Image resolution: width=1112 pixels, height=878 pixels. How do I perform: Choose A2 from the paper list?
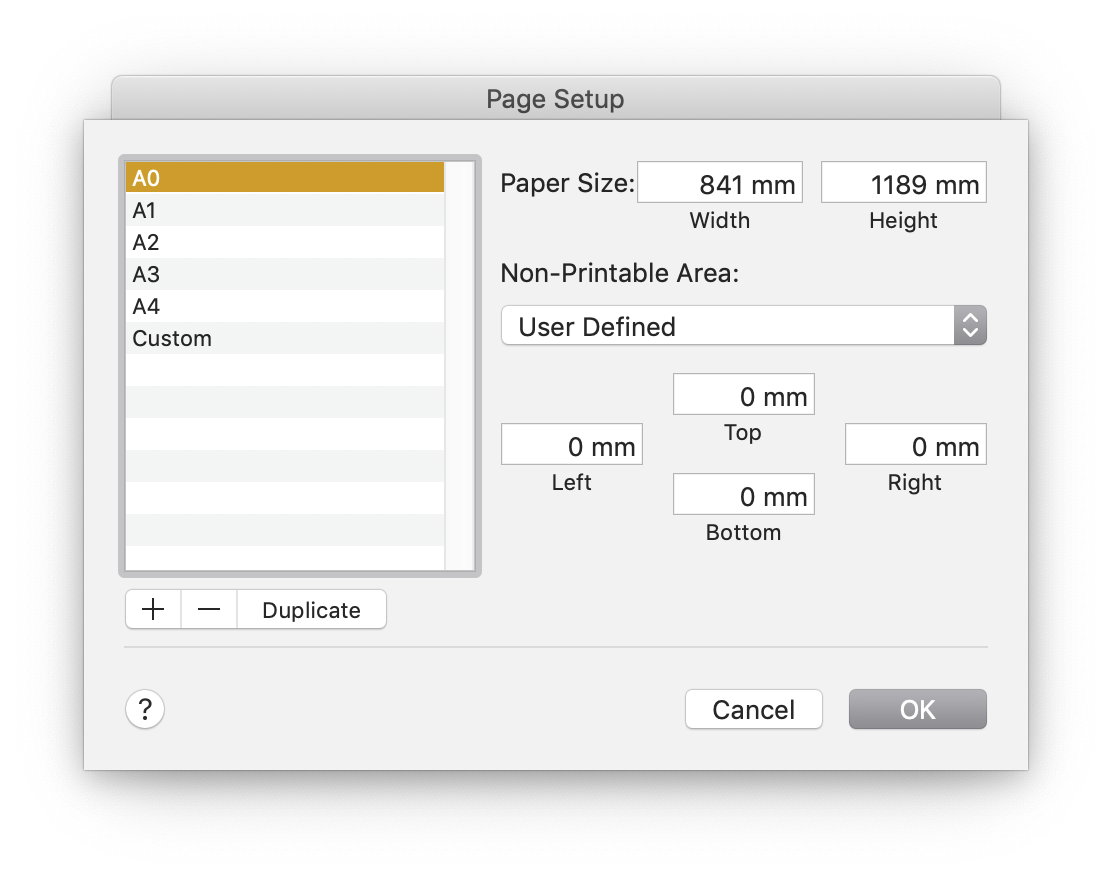(284, 242)
